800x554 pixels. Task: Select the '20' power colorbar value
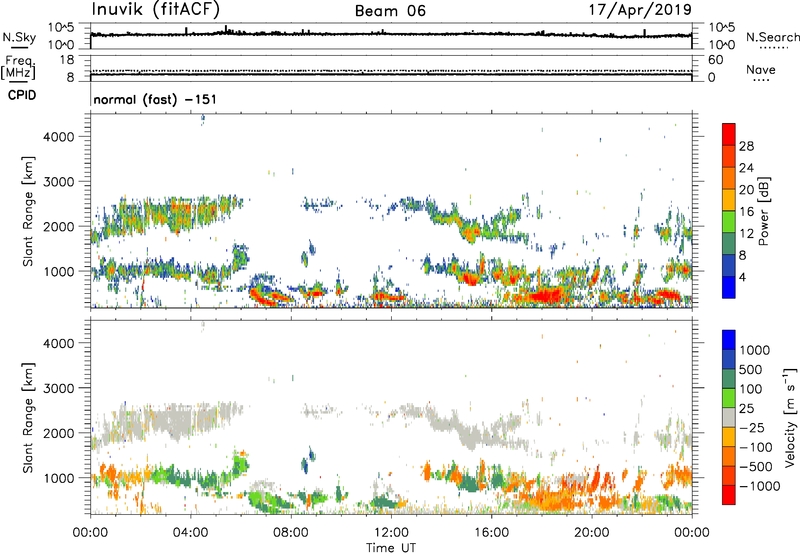tap(746, 190)
